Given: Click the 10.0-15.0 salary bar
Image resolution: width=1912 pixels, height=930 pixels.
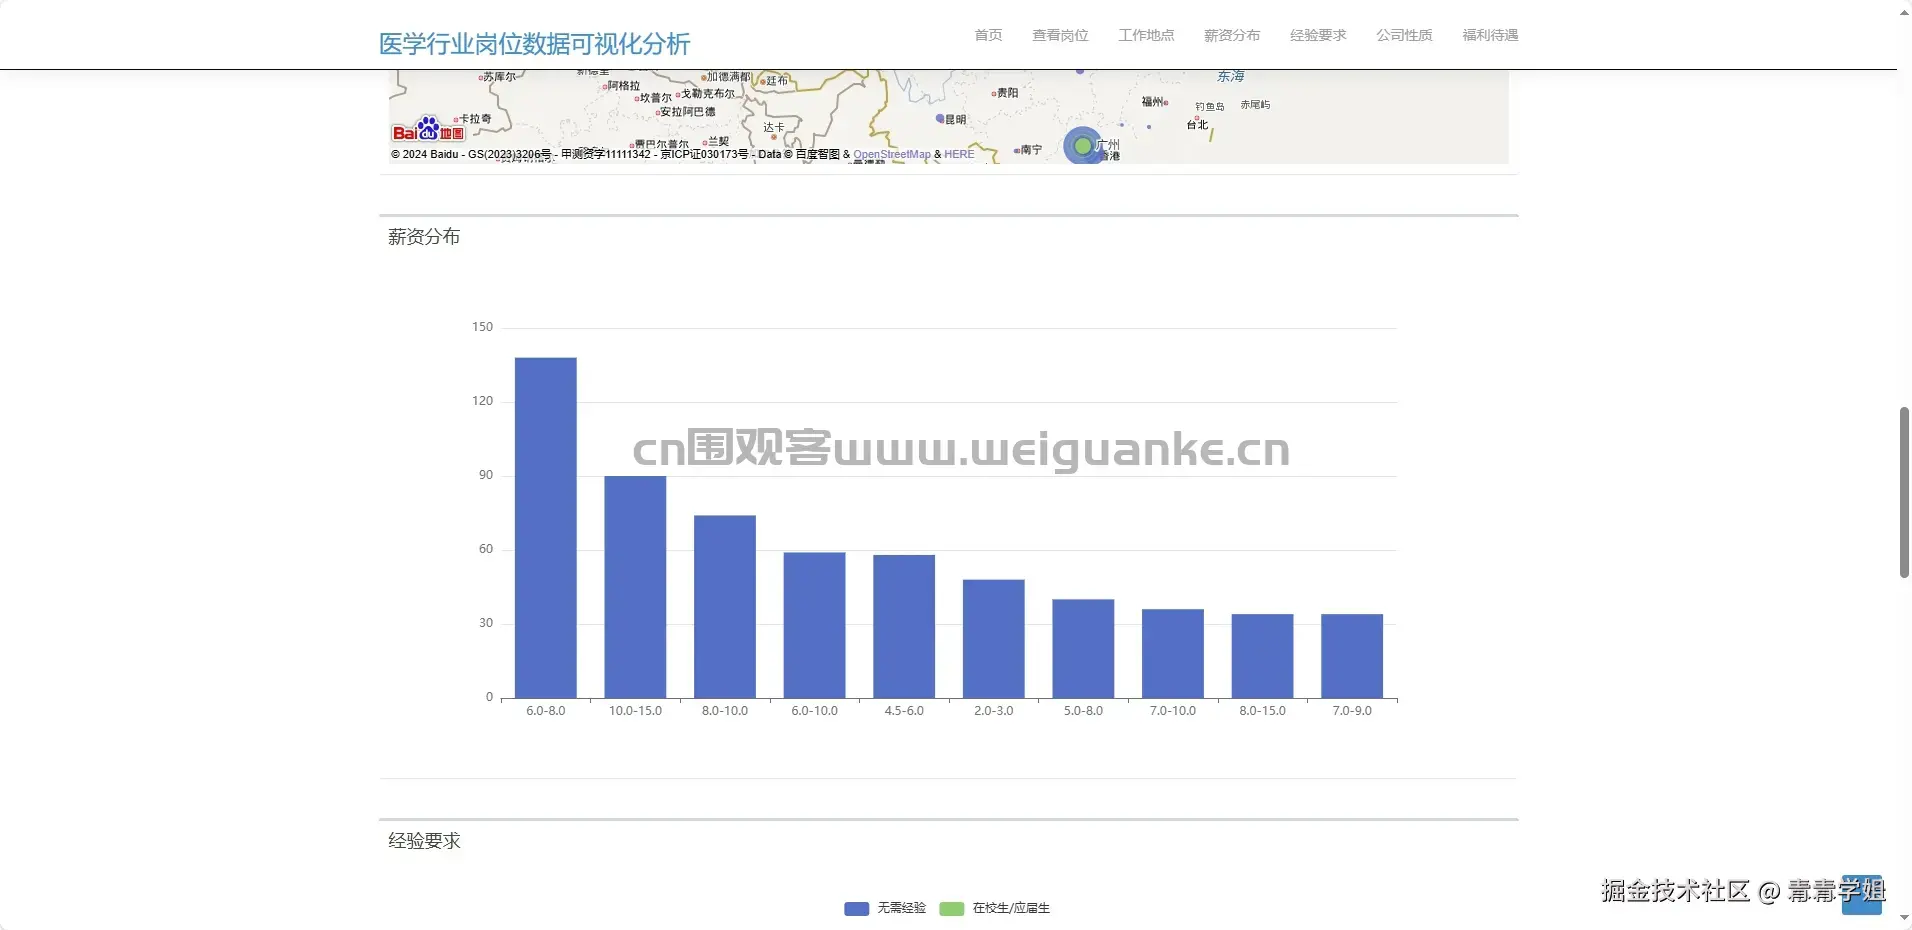Looking at the screenshot, I should (635, 587).
